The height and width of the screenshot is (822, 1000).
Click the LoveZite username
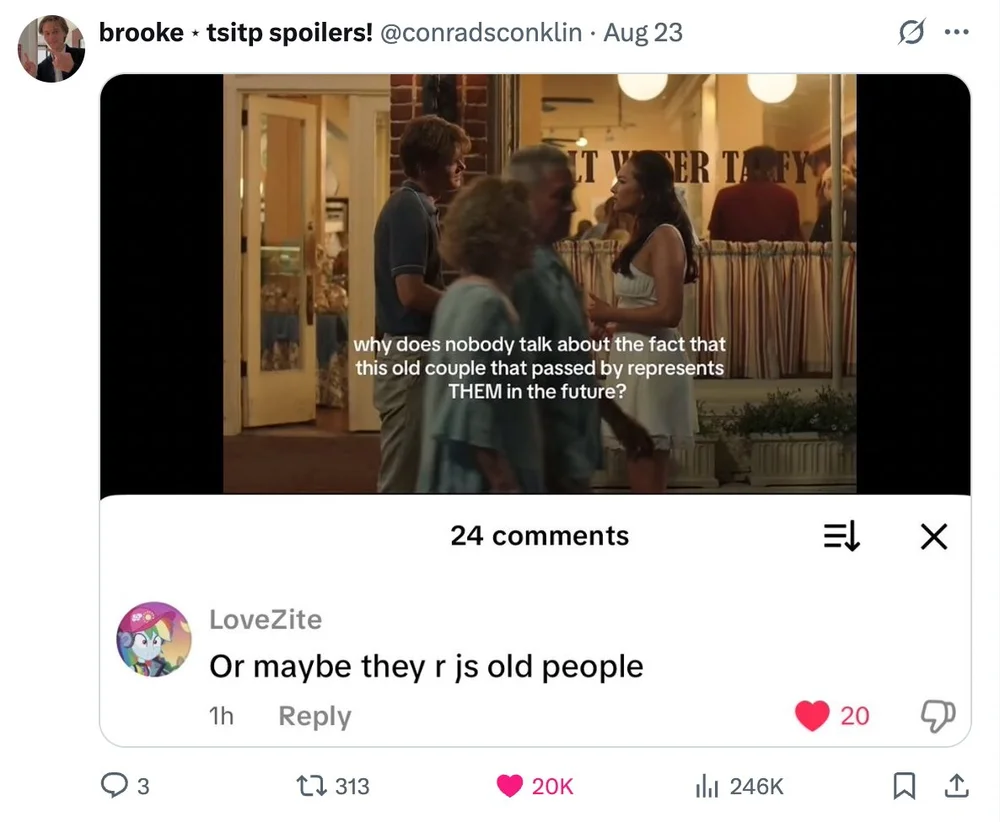265,619
